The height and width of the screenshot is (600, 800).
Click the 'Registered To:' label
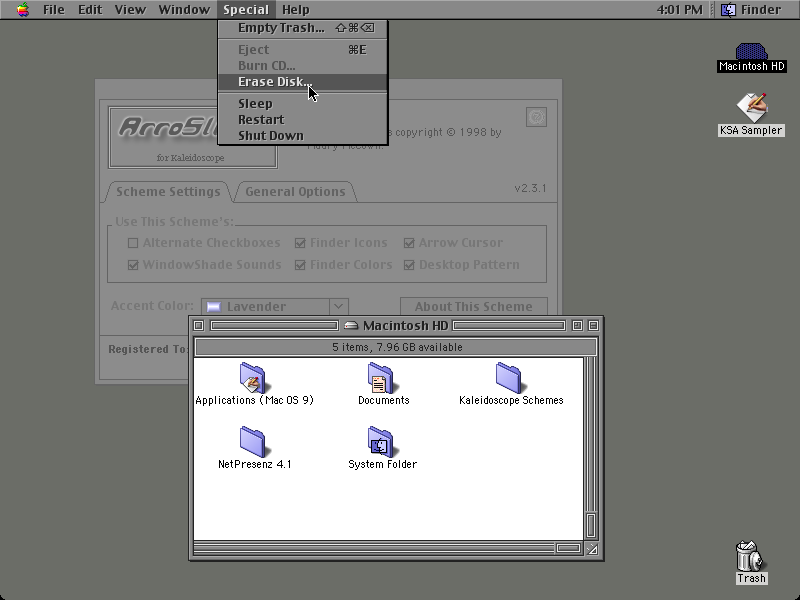147,349
